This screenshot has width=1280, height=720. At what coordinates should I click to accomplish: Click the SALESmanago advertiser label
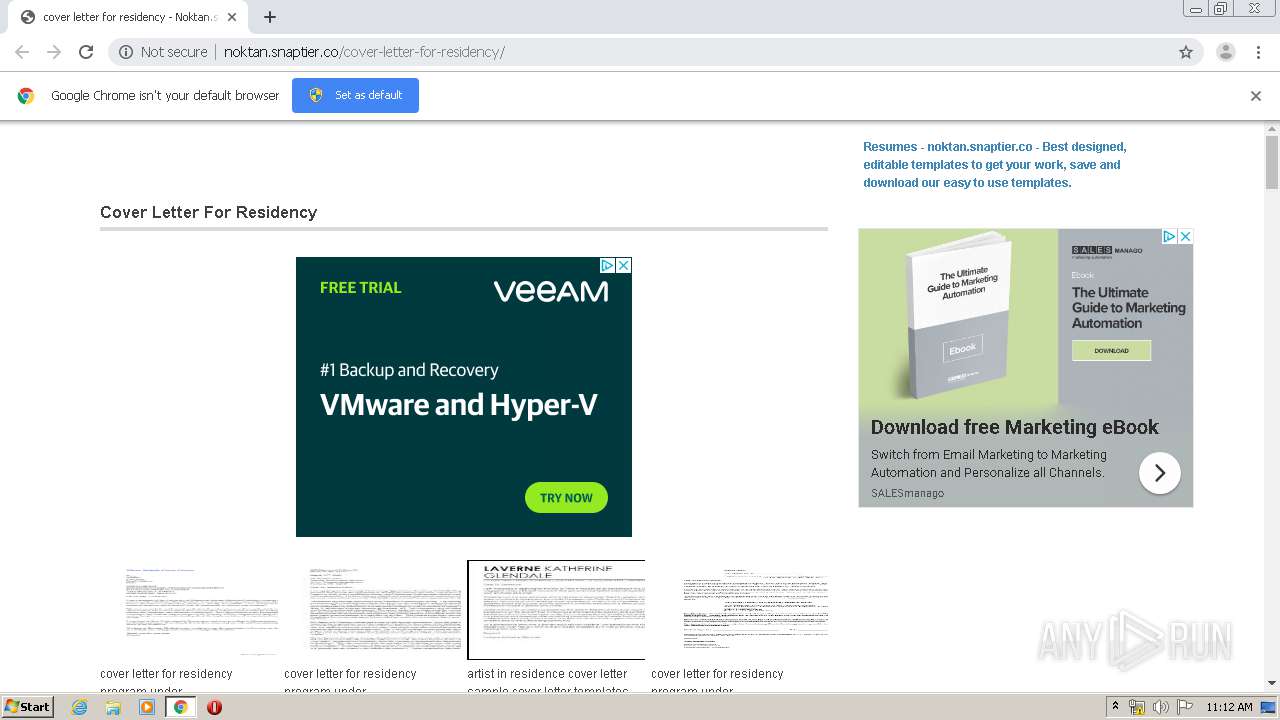coord(907,493)
